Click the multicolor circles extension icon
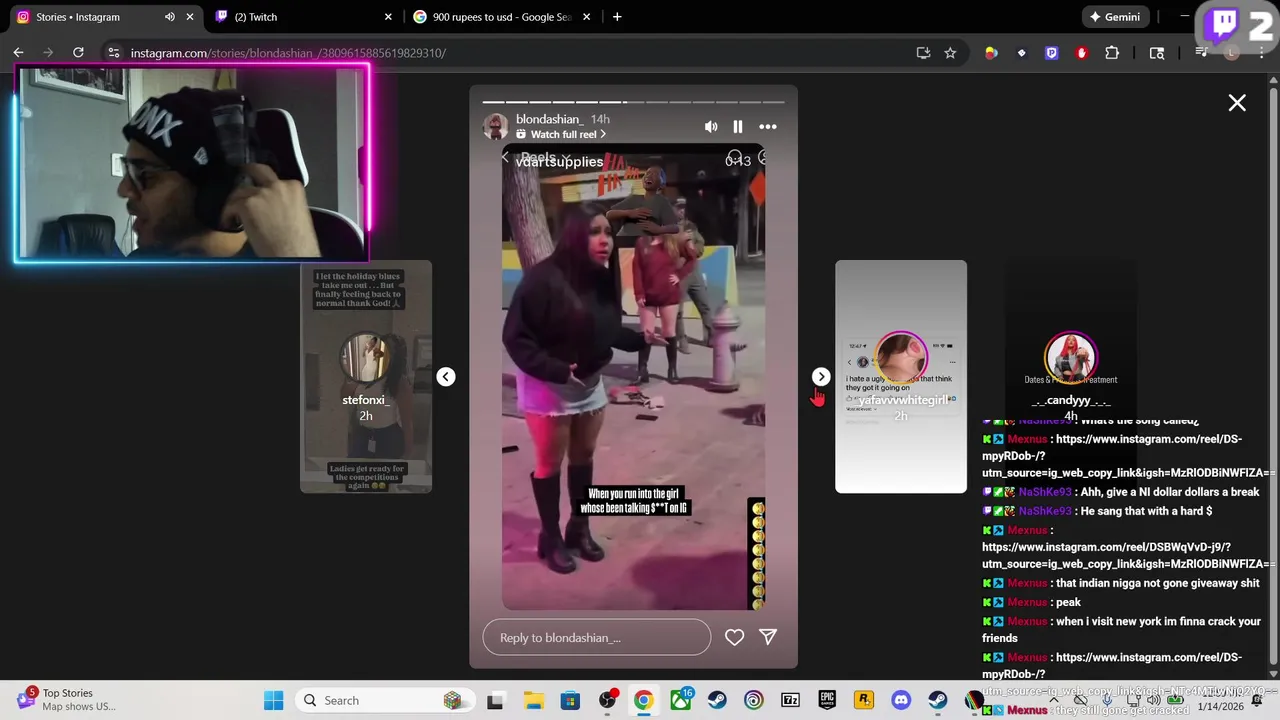1280x720 pixels. click(x=991, y=53)
